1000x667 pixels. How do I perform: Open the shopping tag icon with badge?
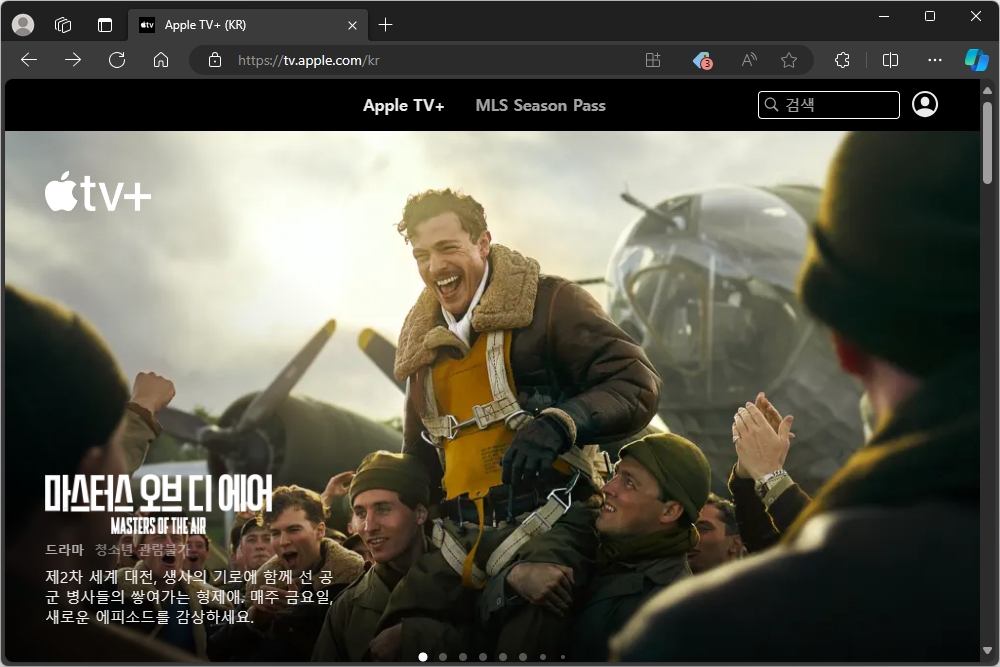(702, 61)
